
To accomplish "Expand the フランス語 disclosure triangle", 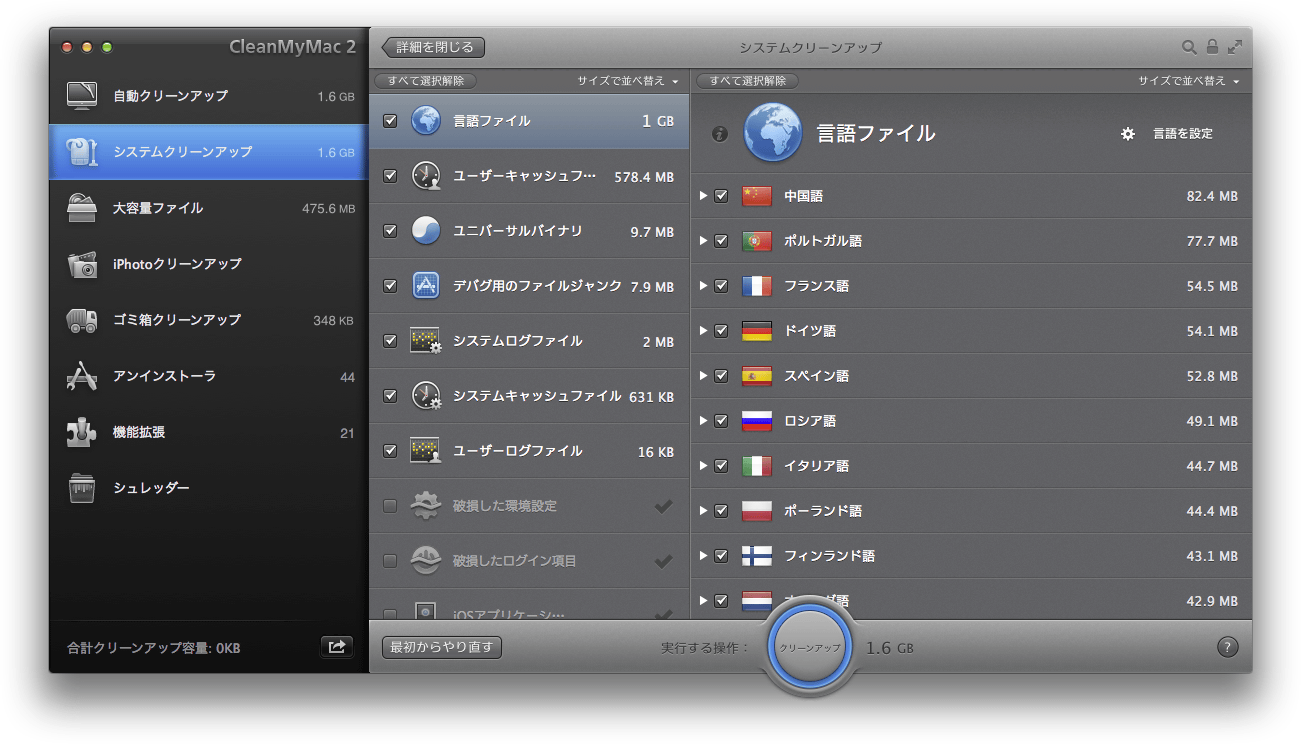I will click(704, 286).
